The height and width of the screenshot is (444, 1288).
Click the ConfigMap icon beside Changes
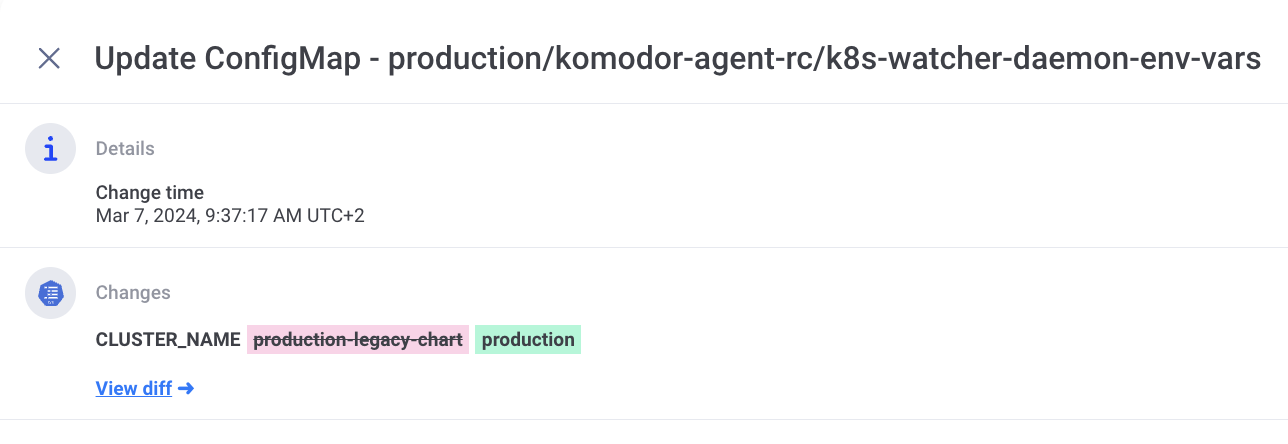pos(51,293)
